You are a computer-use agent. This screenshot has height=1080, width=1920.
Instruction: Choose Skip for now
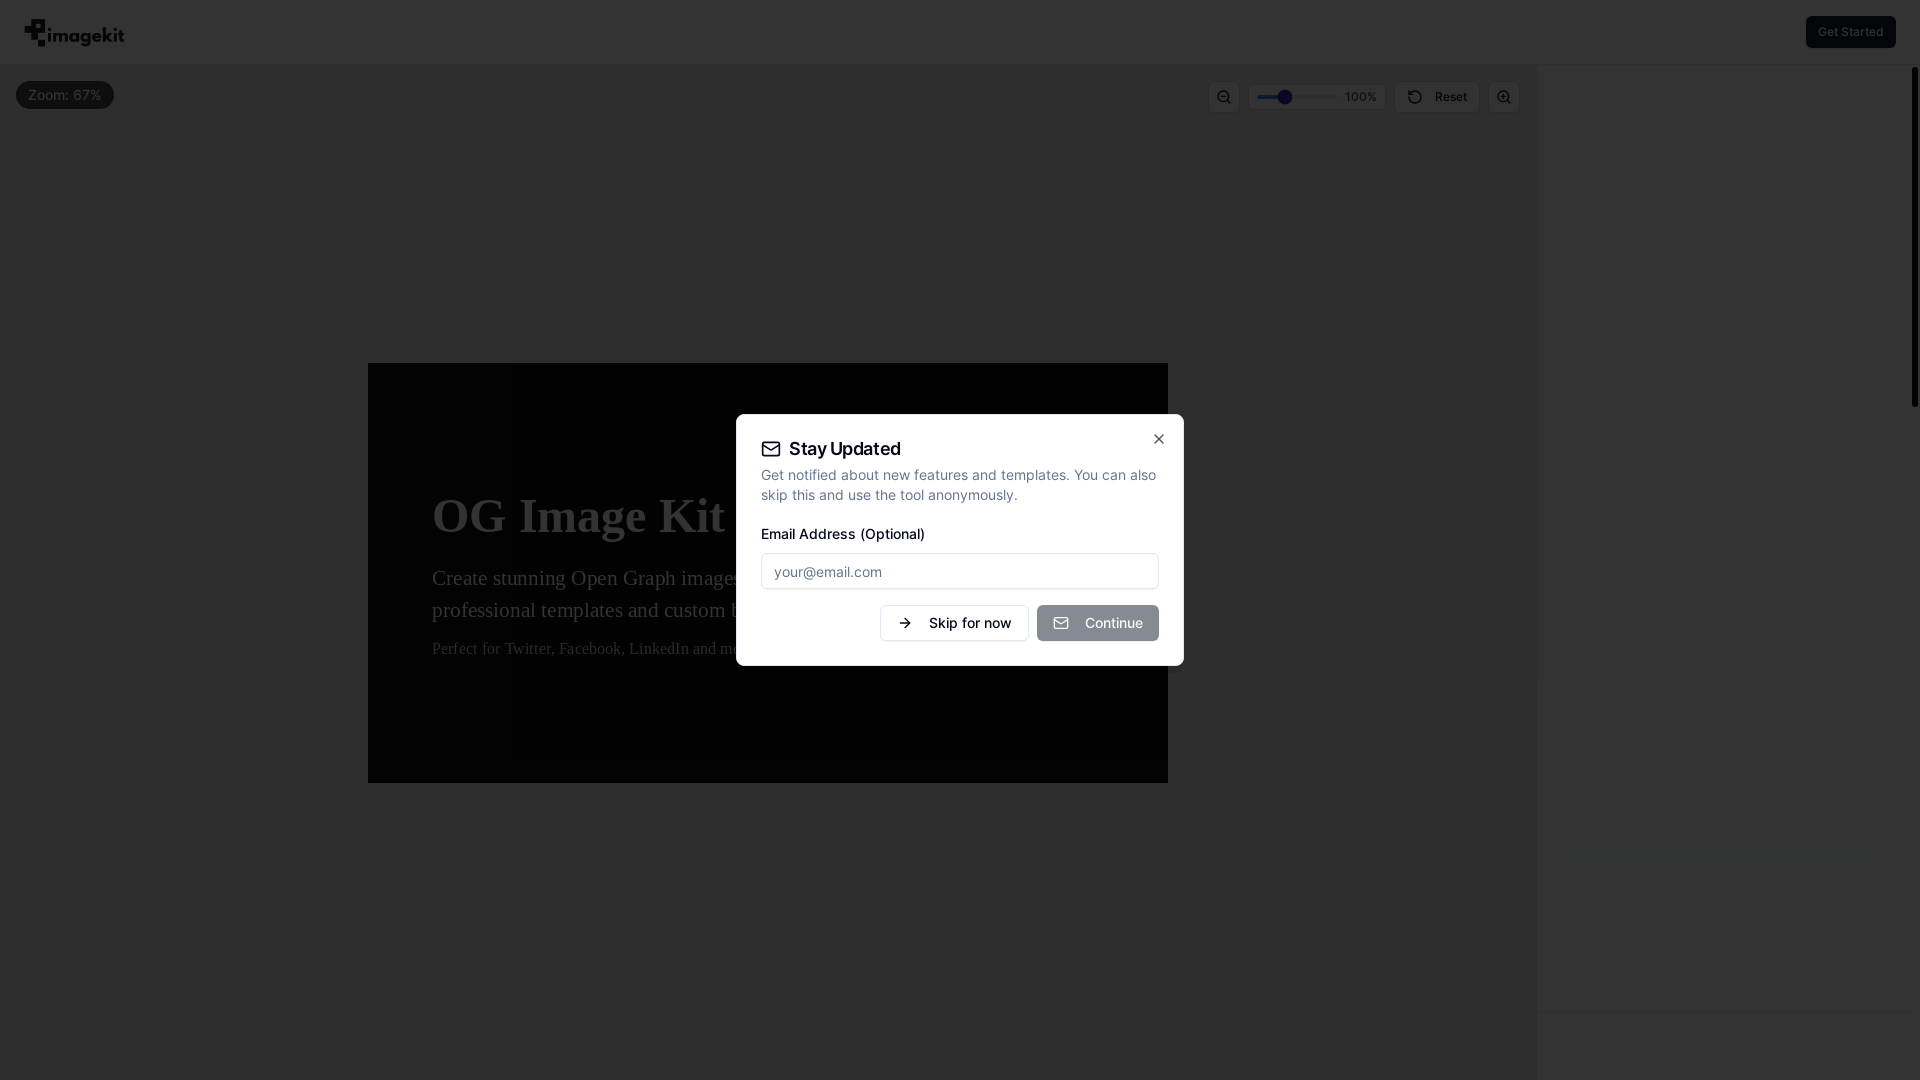[954, 623]
